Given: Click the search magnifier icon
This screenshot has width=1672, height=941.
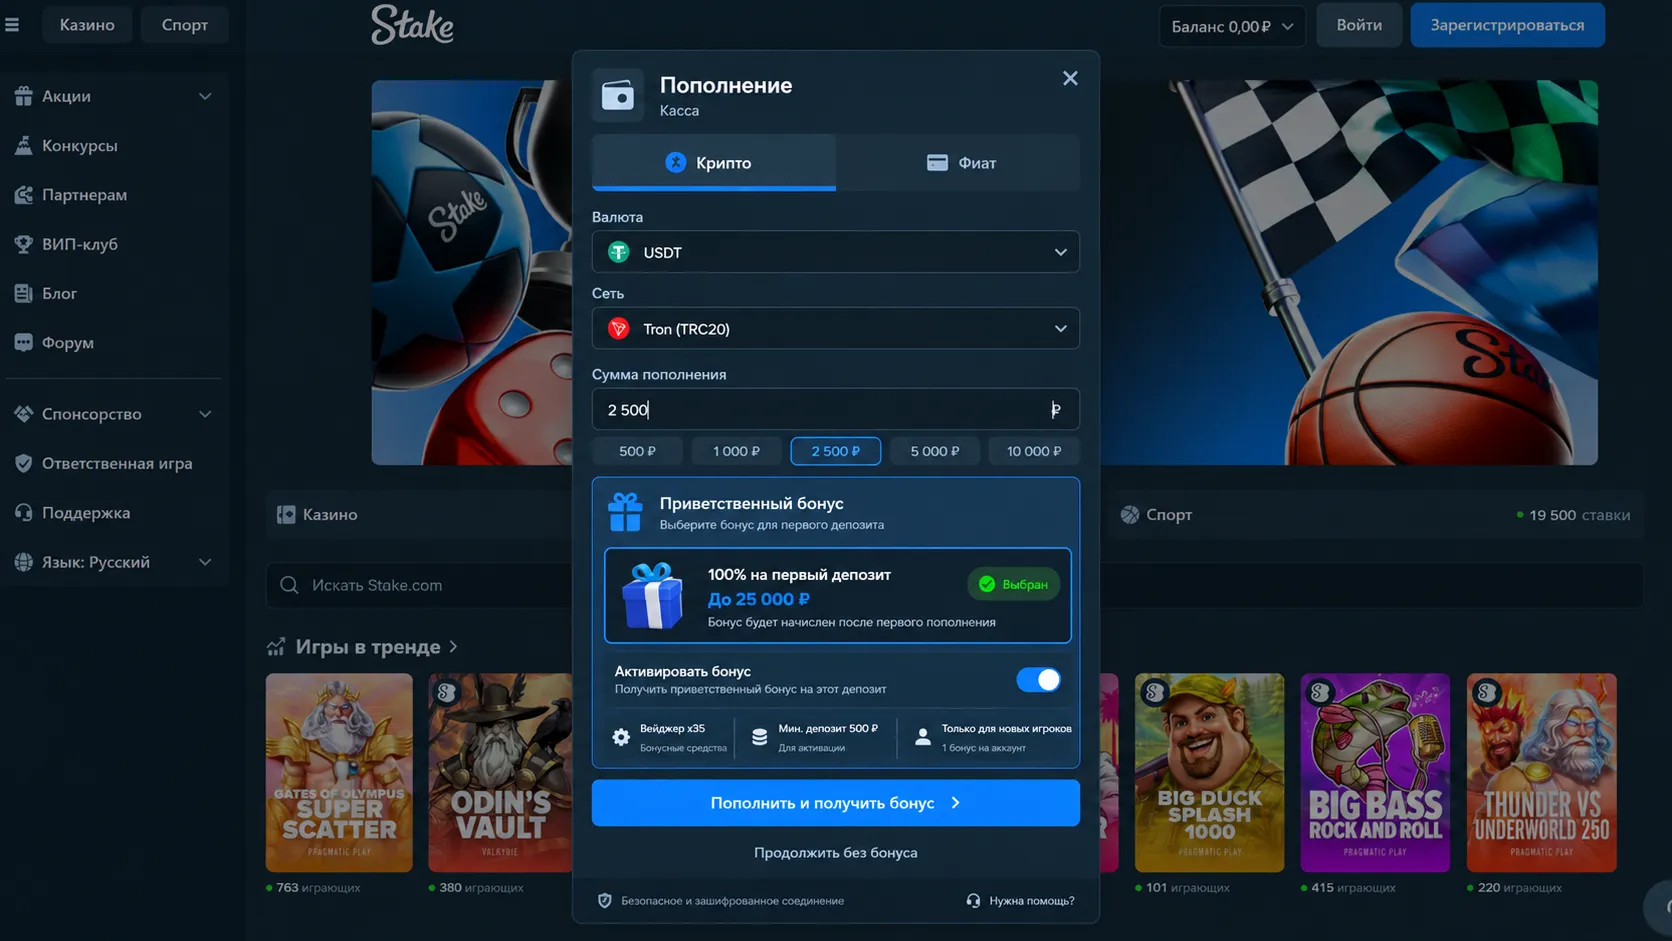Looking at the screenshot, I should [289, 585].
